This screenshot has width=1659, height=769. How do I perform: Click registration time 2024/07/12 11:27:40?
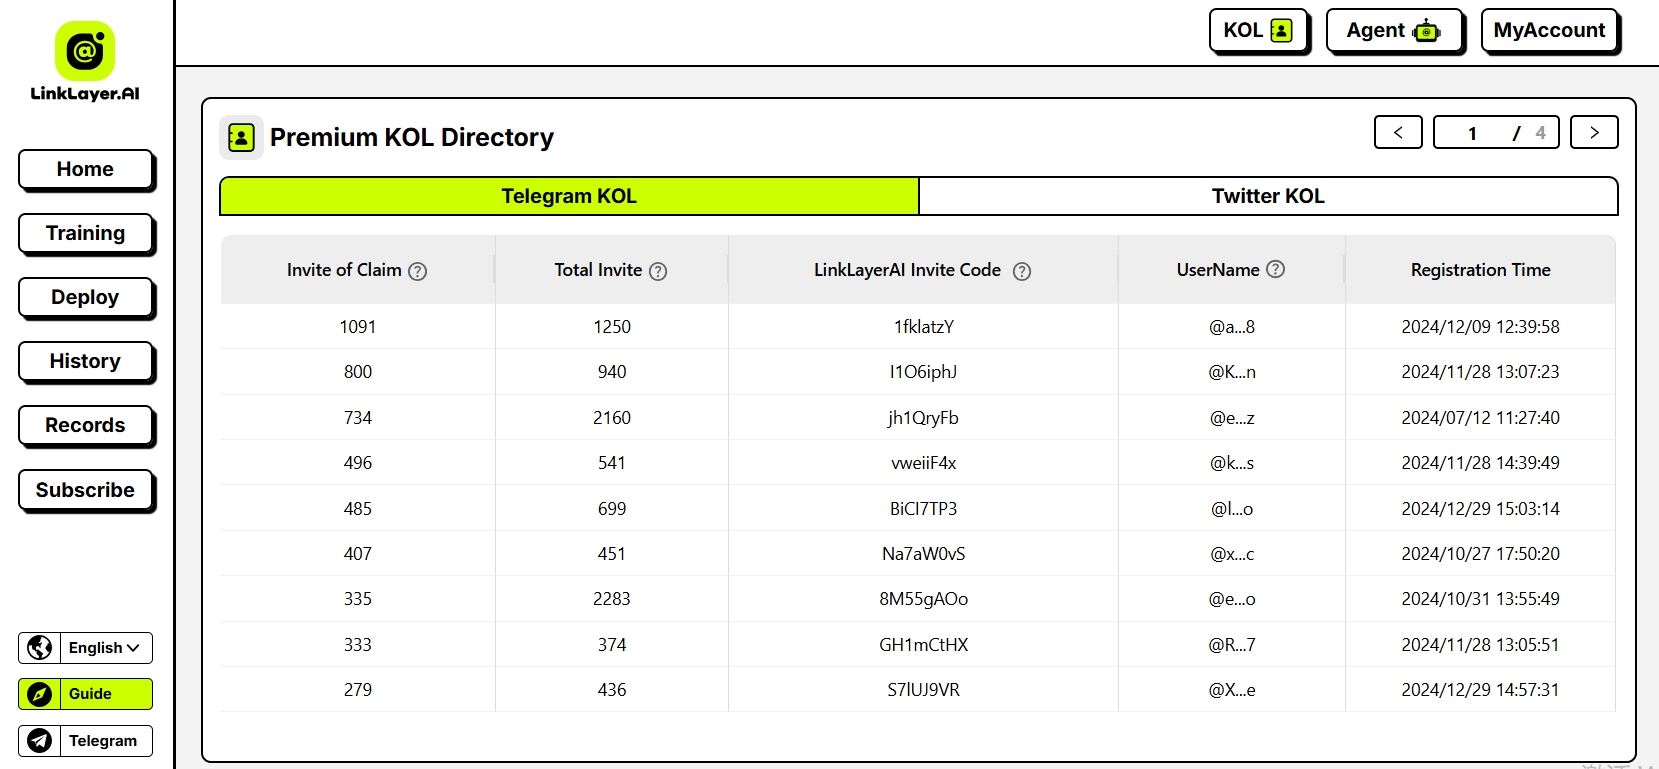(x=1481, y=418)
